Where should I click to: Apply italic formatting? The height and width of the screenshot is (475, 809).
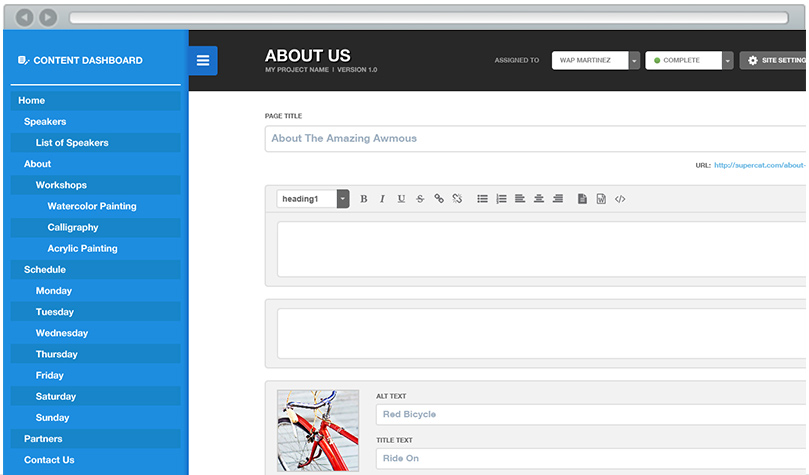382,199
